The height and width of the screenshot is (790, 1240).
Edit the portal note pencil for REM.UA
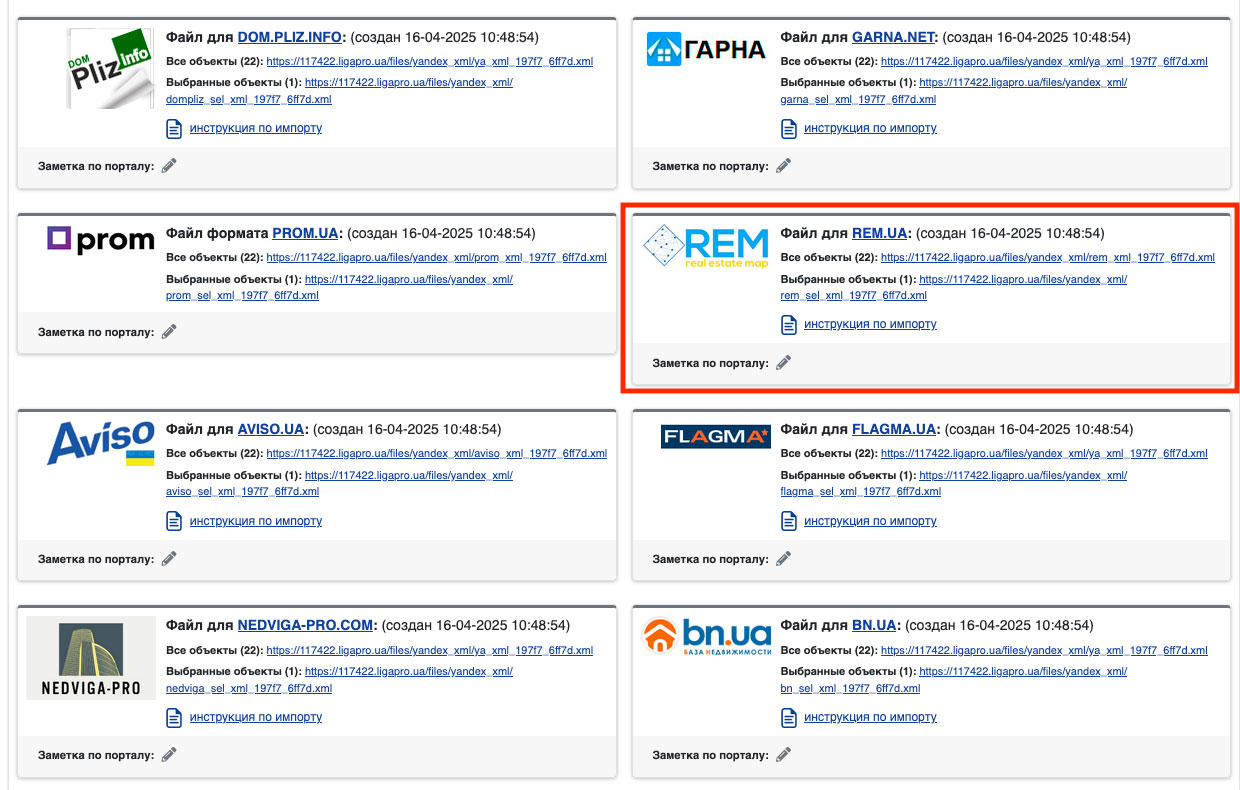(784, 363)
